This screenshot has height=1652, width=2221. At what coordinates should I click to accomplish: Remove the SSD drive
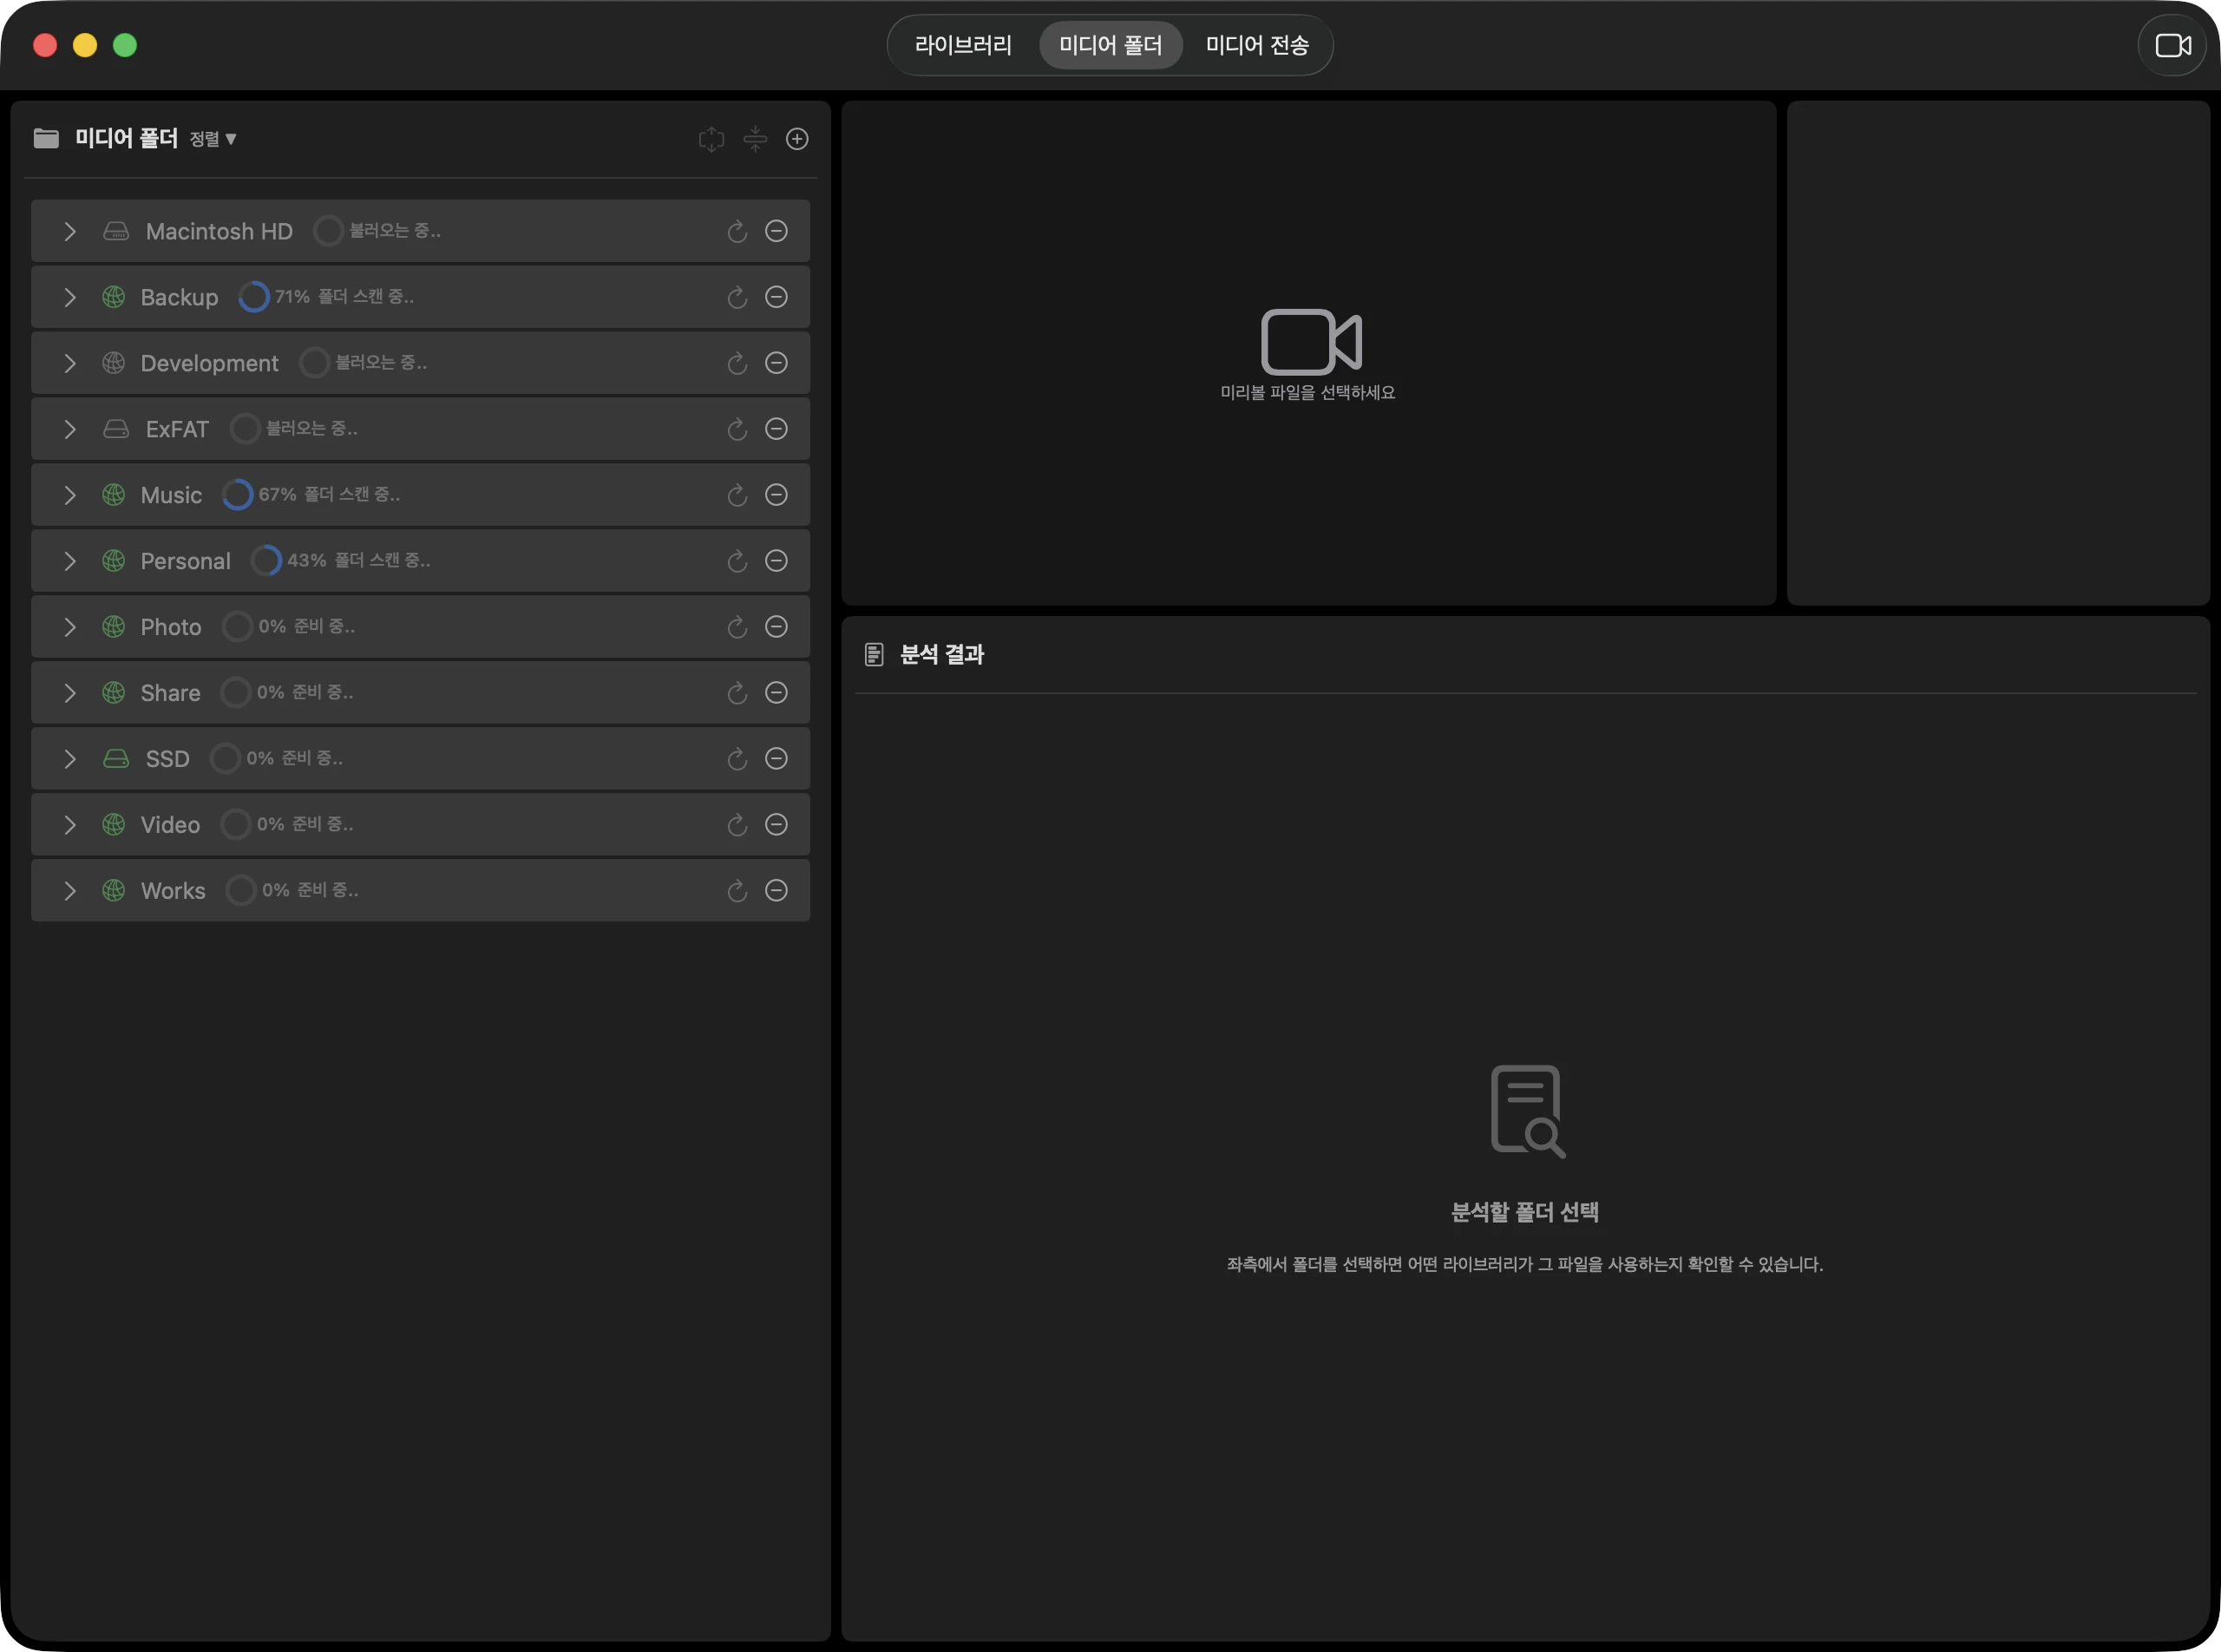point(776,759)
